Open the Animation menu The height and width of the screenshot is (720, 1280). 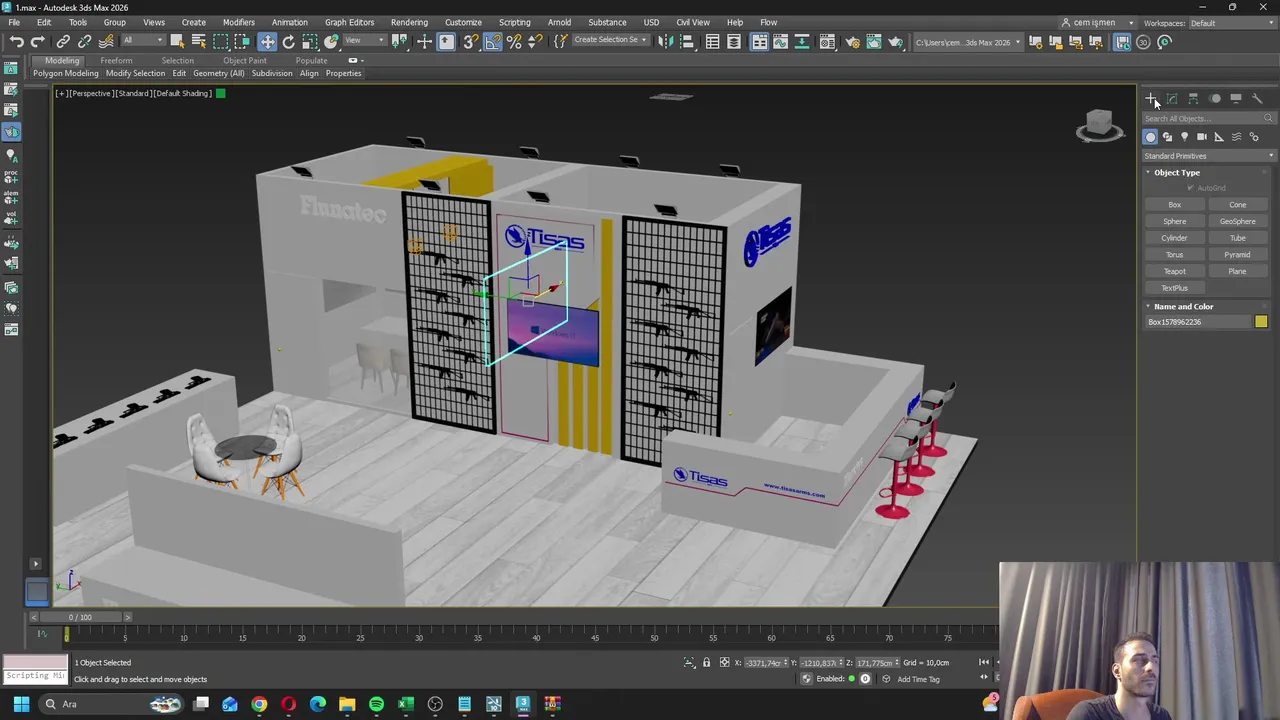tap(289, 22)
